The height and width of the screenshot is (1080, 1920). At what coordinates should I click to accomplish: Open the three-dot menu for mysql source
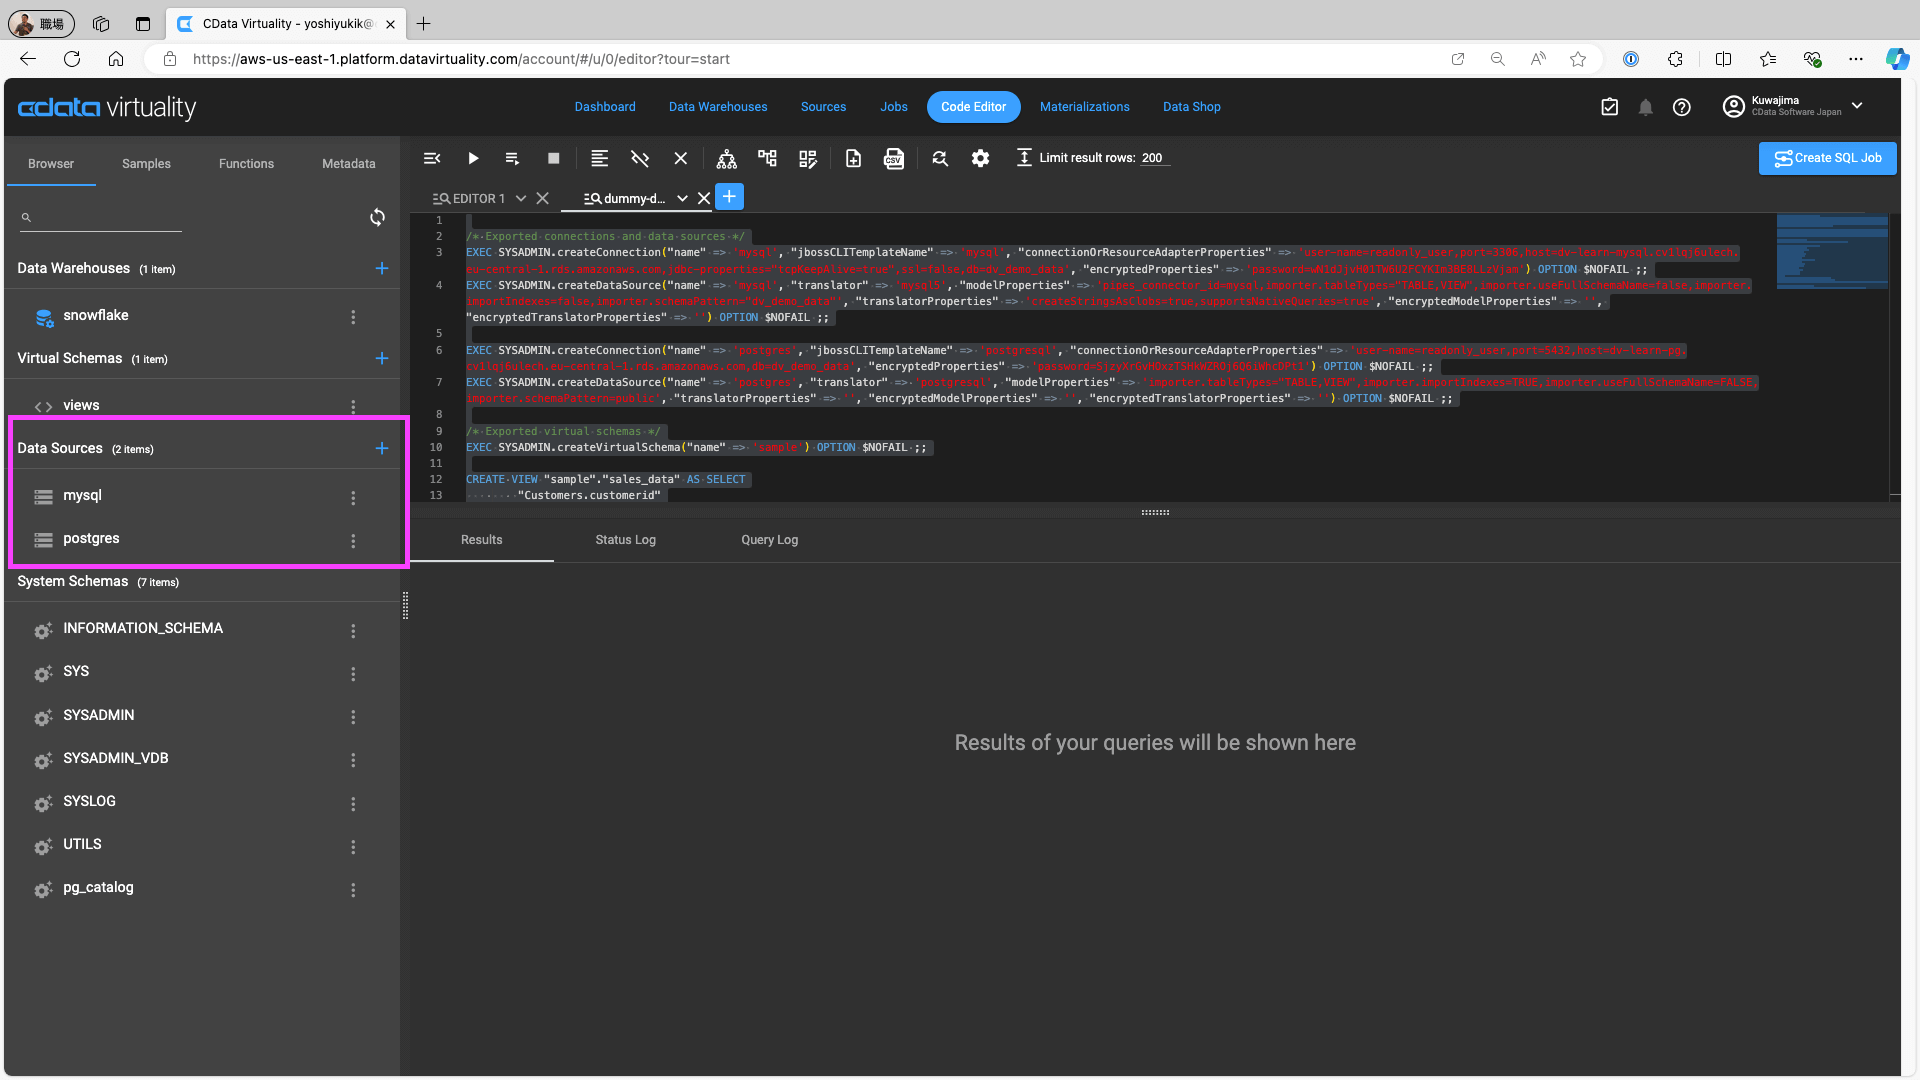coord(353,497)
